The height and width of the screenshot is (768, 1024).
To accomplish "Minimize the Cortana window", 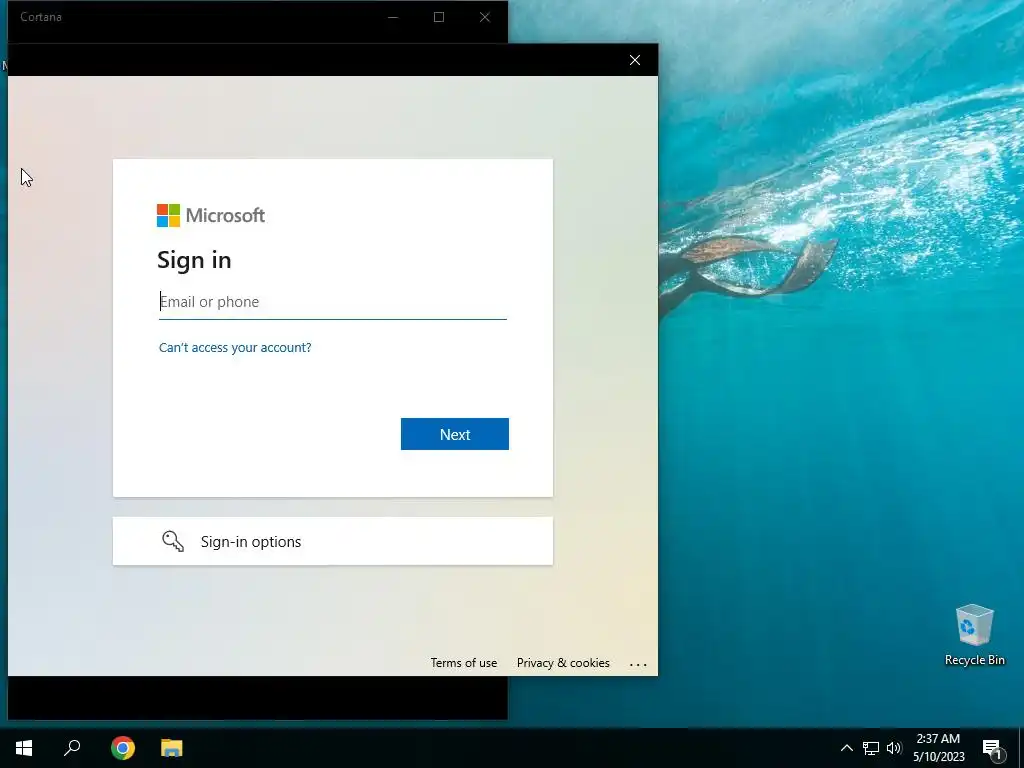I will click(393, 17).
